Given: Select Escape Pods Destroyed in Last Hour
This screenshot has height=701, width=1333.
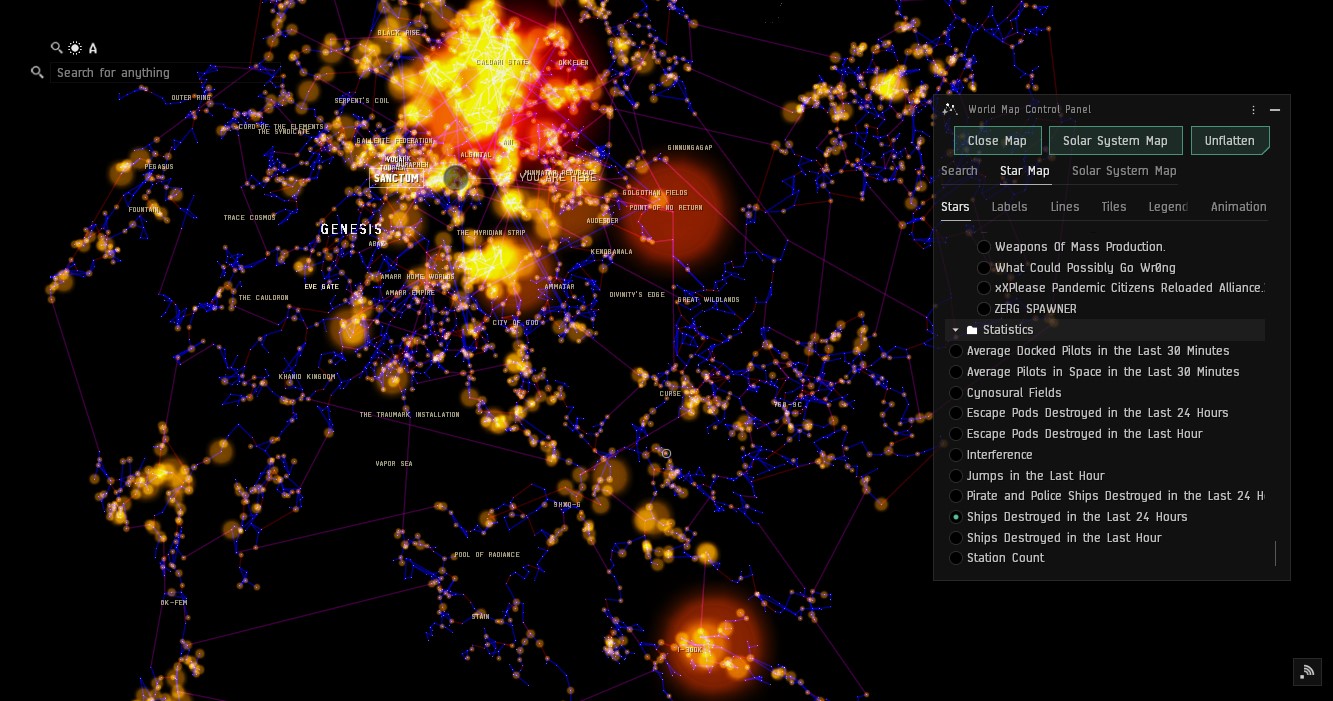Looking at the screenshot, I should (956, 434).
